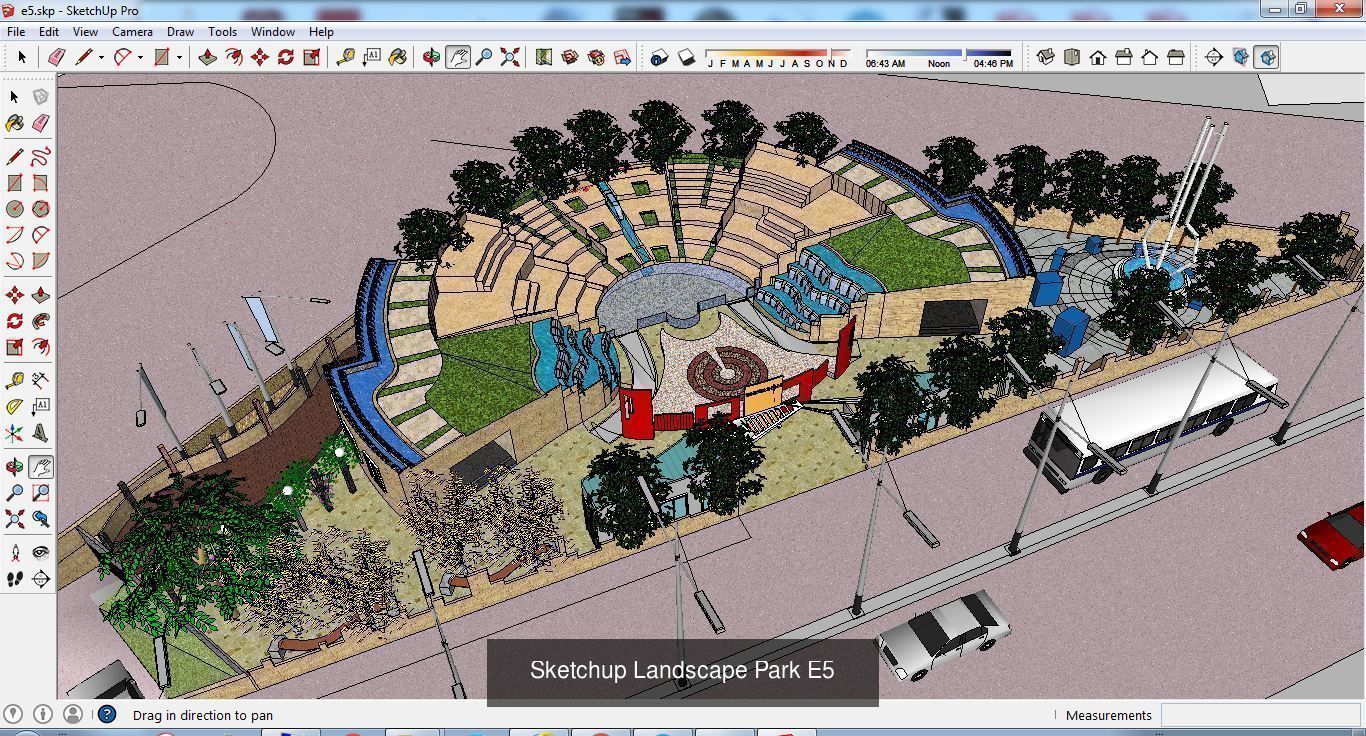Expand the Line tool dropdown arrow
Viewport: 1366px width, 736px height.
tap(101, 58)
